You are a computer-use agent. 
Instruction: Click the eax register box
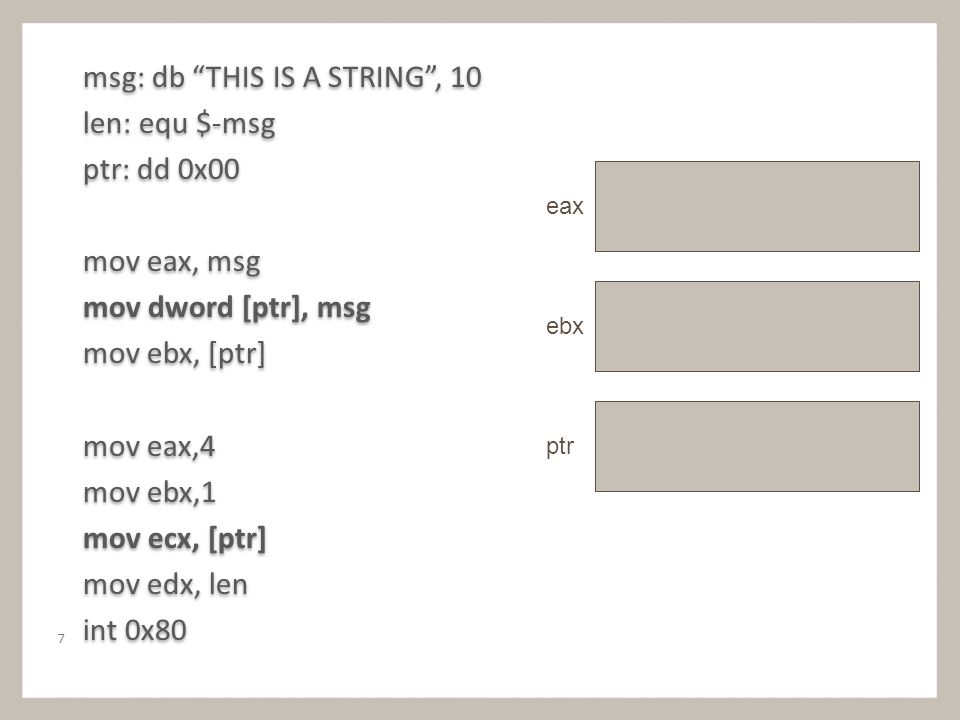[x=757, y=206]
